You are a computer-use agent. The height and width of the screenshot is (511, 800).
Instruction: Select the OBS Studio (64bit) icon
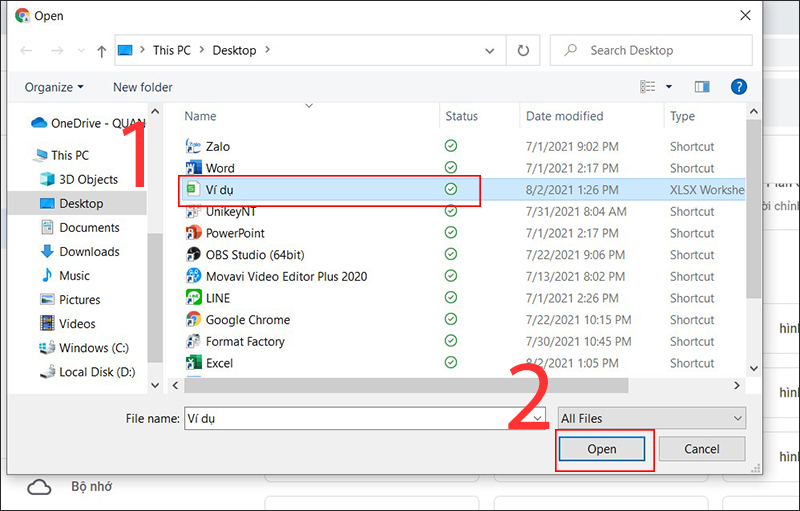pos(193,254)
